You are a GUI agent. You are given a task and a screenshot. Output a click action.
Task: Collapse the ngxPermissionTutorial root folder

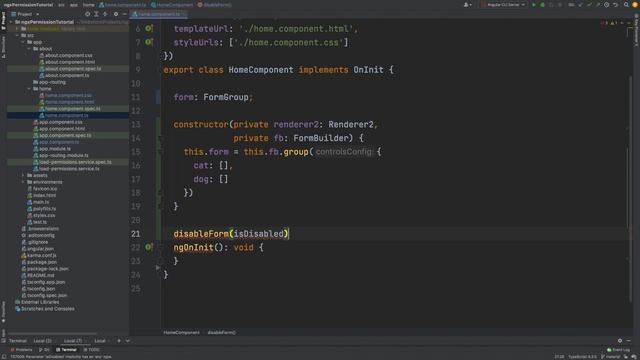(x=11, y=22)
